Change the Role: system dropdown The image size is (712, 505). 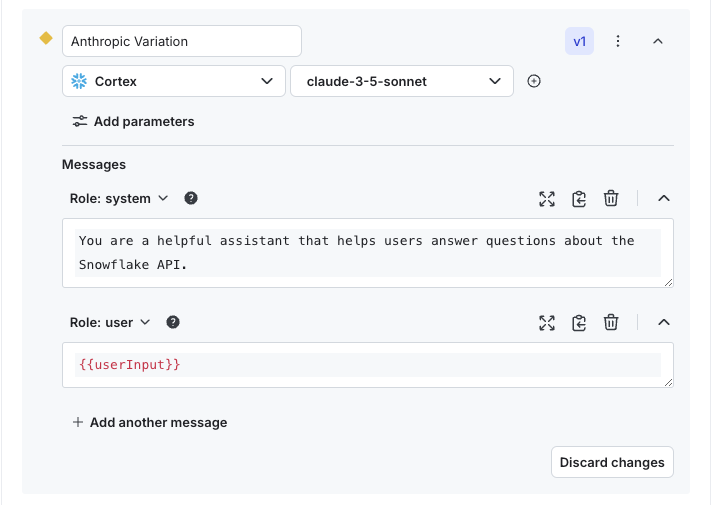coord(120,198)
